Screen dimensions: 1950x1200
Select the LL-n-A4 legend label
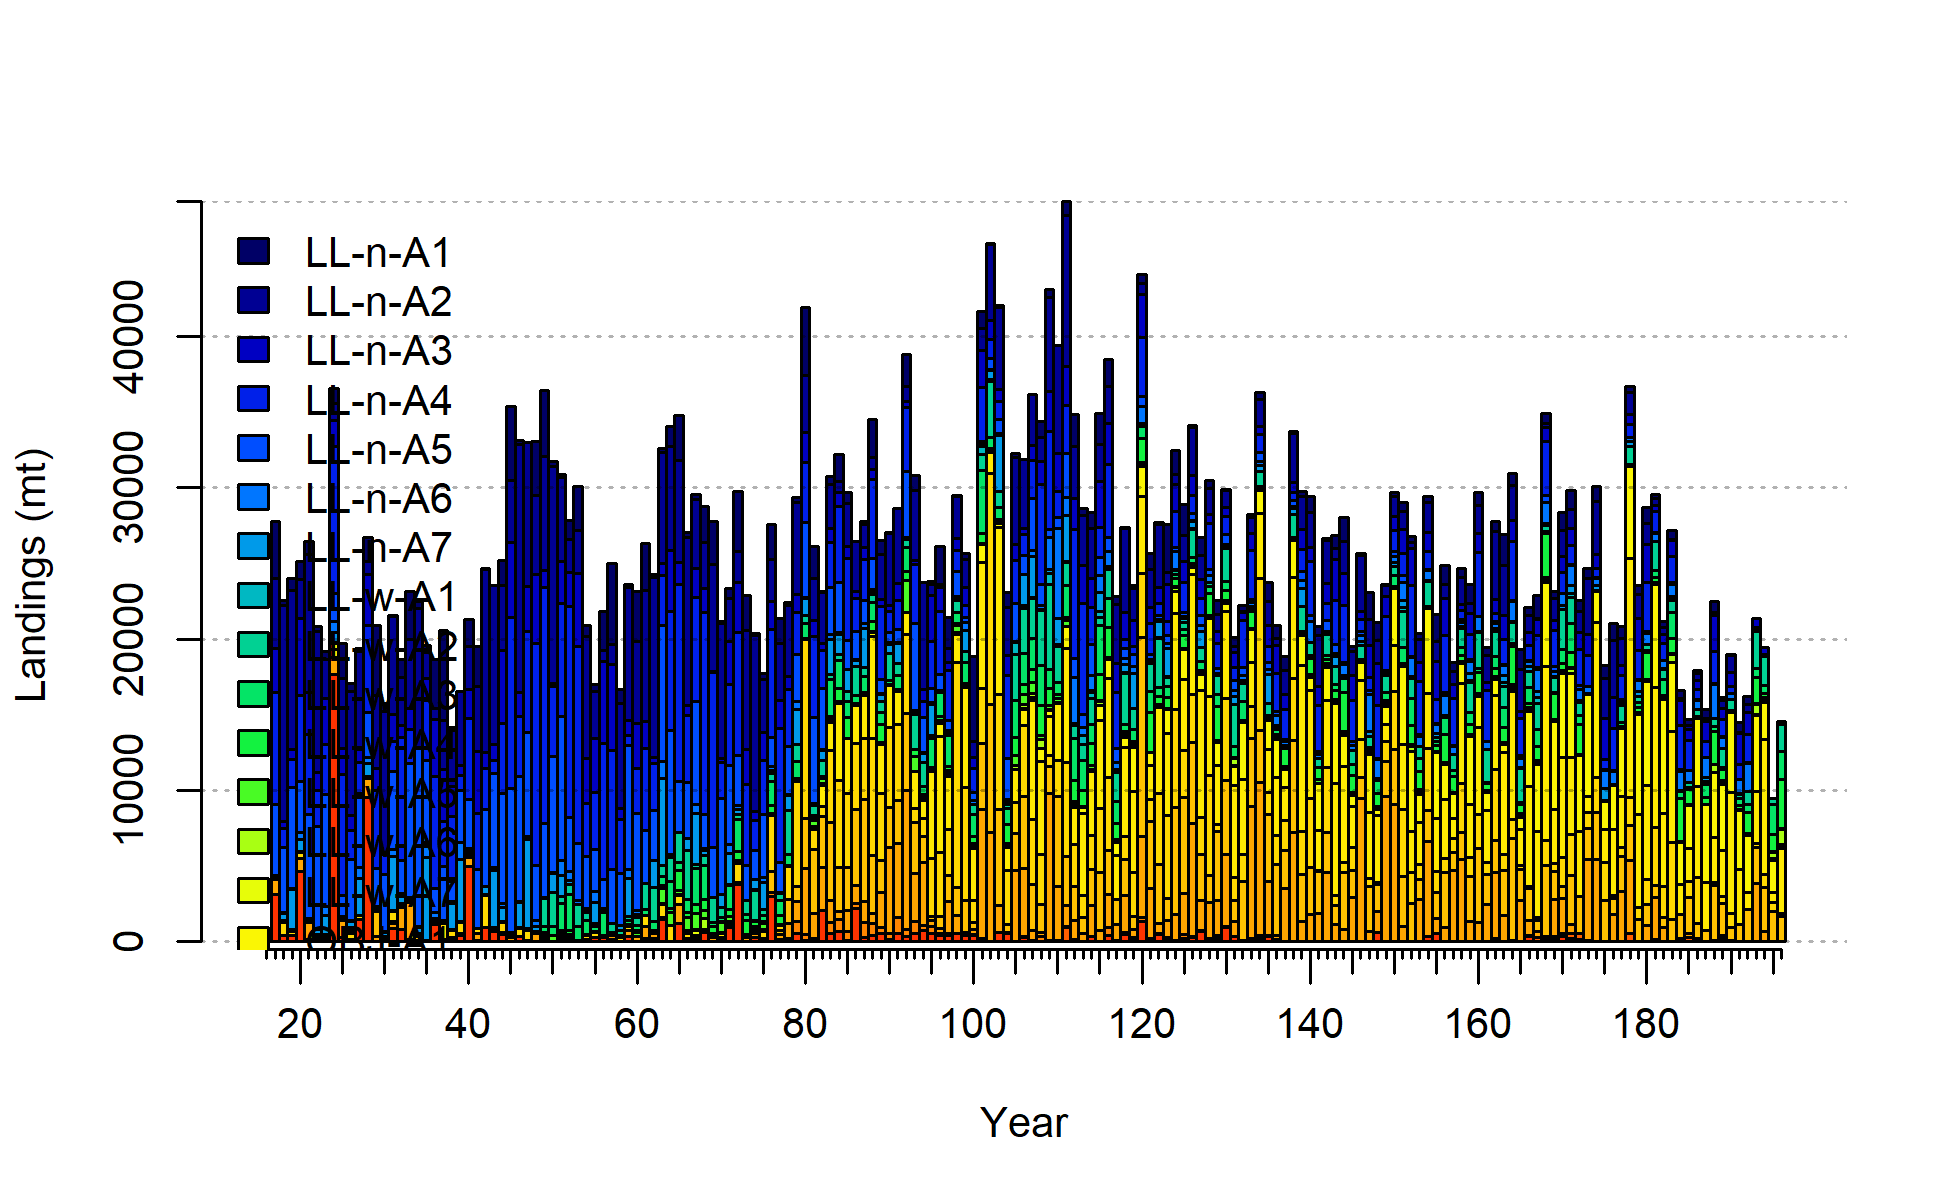click(x=378, y=400)
